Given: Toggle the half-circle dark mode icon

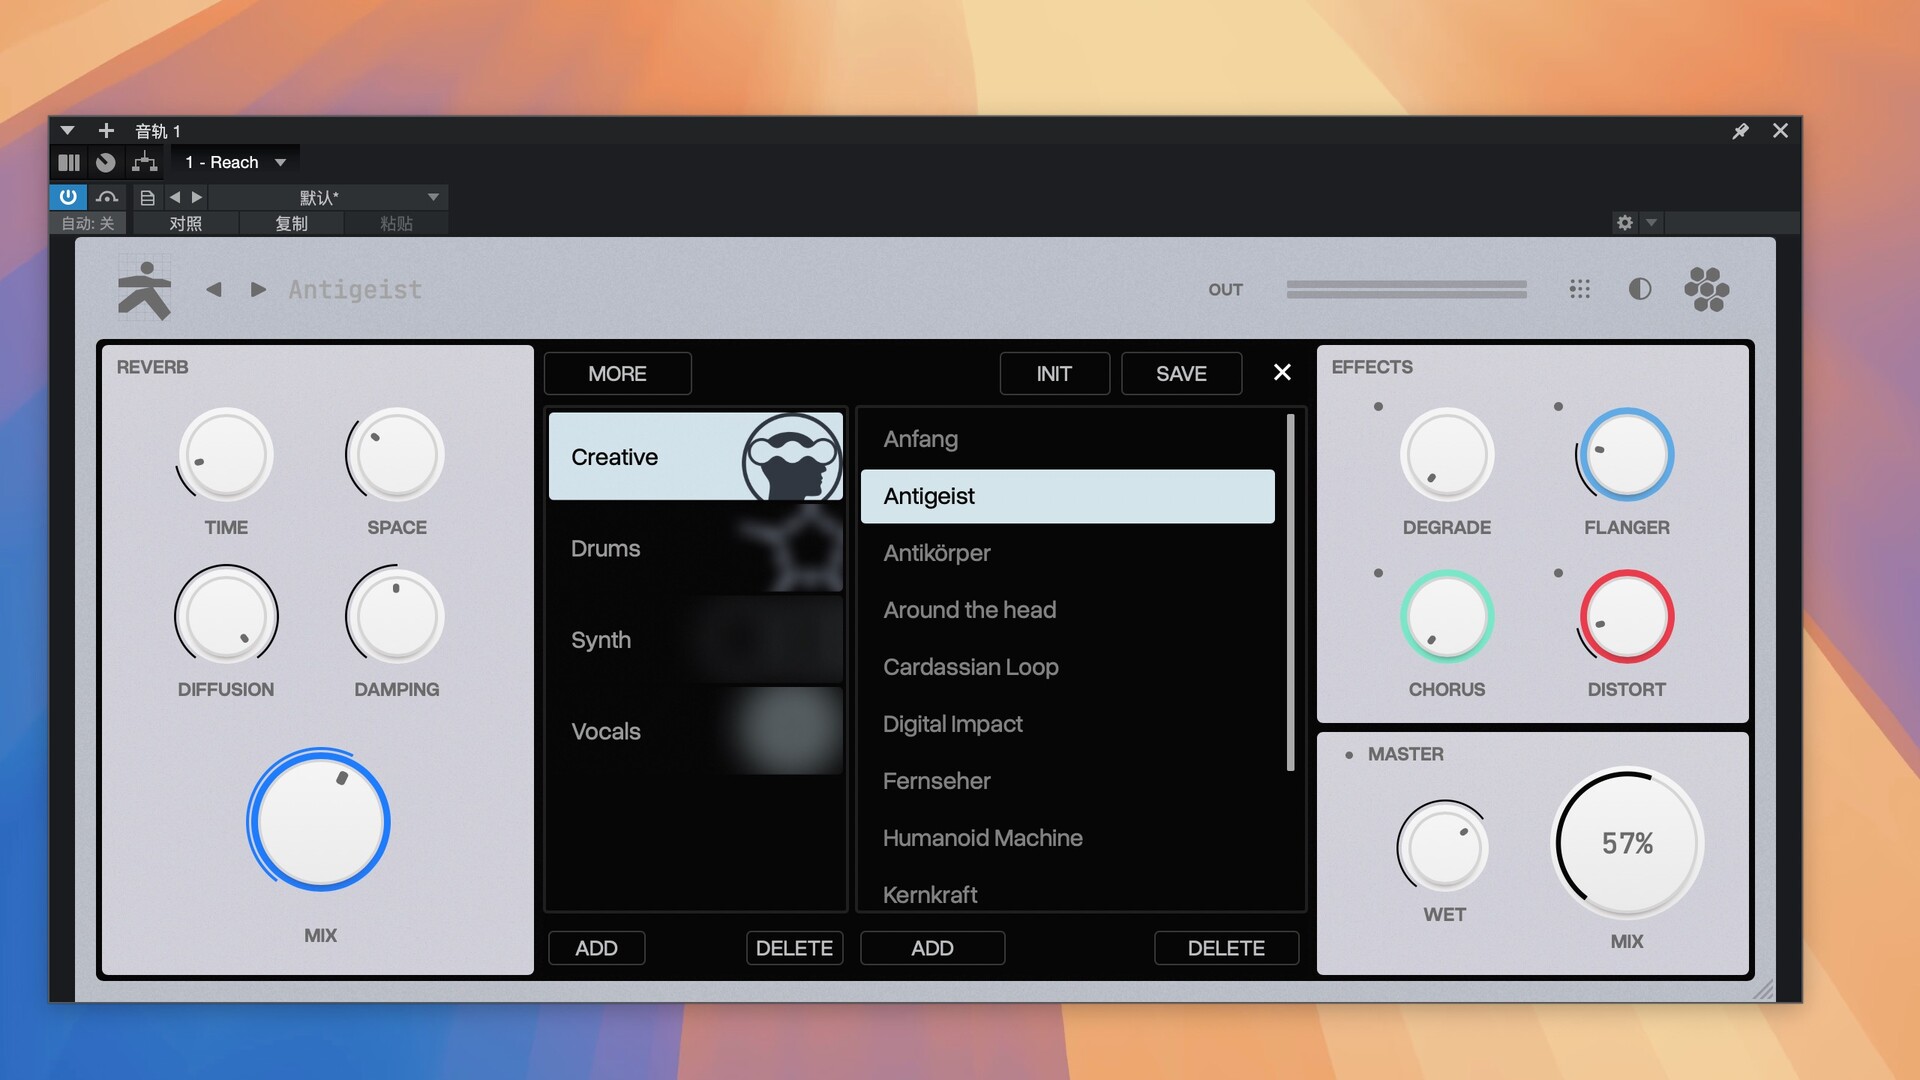Looking at the screenshot, I should click(1640, 289).
